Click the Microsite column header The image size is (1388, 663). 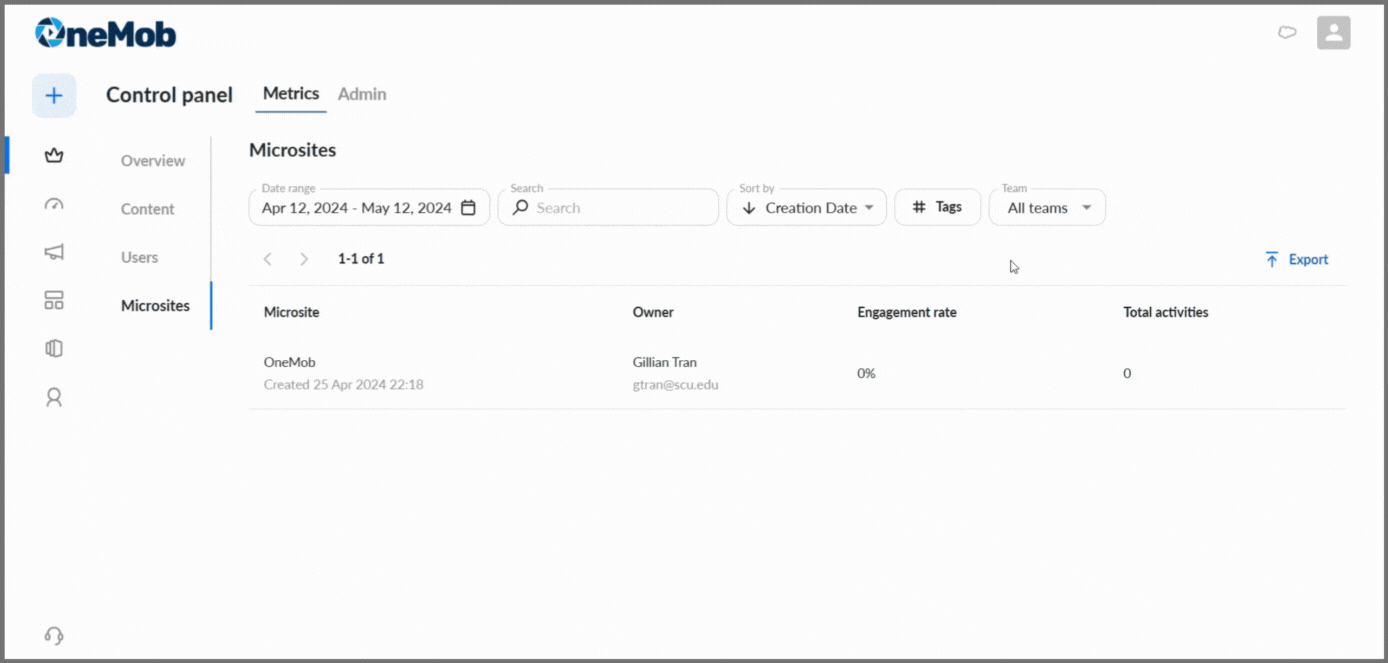(x=292, y=312)
